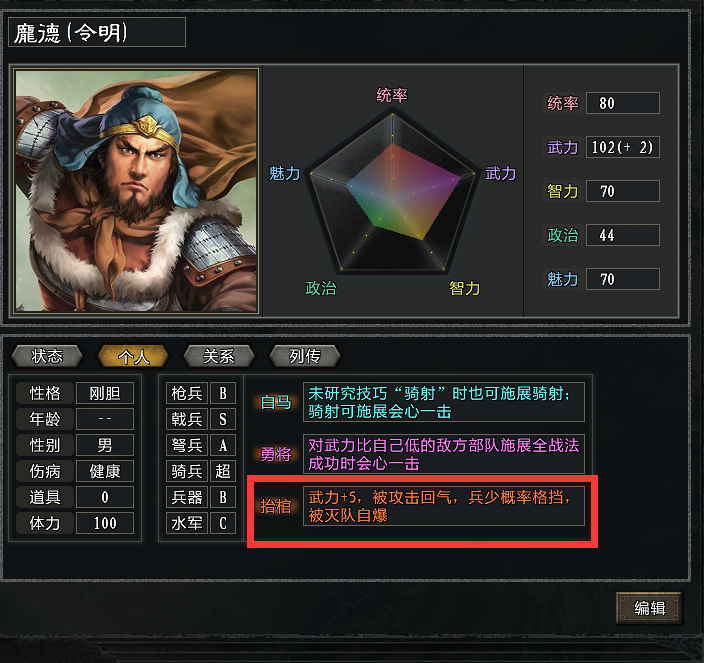The image size is (704, 663).
Task: Click the 抬棺 skill label
Action: click(x=276, y=506)
